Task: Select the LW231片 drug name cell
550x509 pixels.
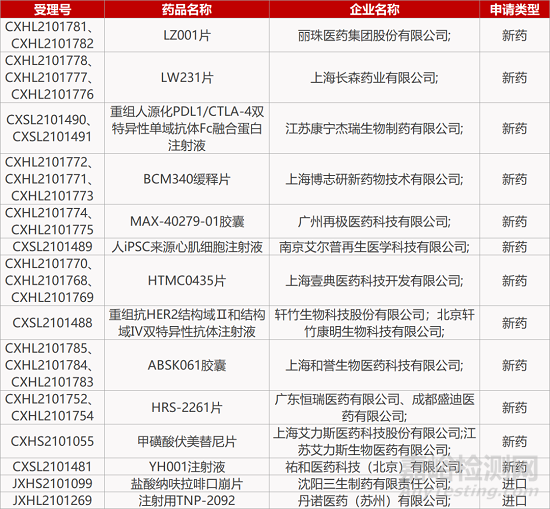Action: pos(187,78)
